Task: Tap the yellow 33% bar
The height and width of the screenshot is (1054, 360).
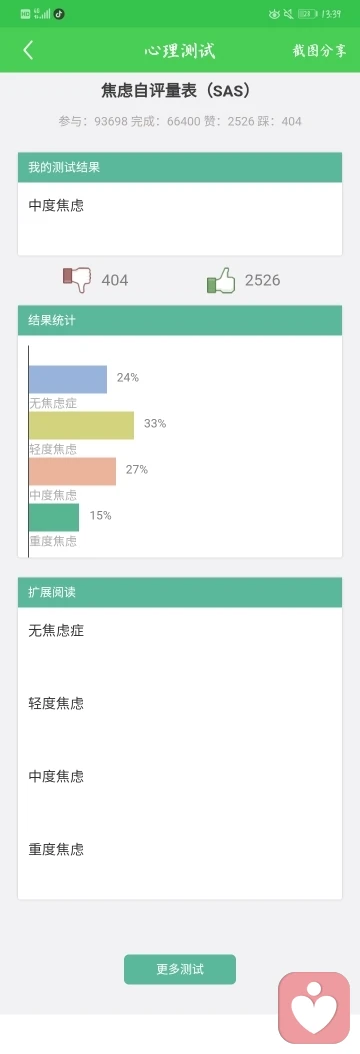Action: (x=81, y=425)
